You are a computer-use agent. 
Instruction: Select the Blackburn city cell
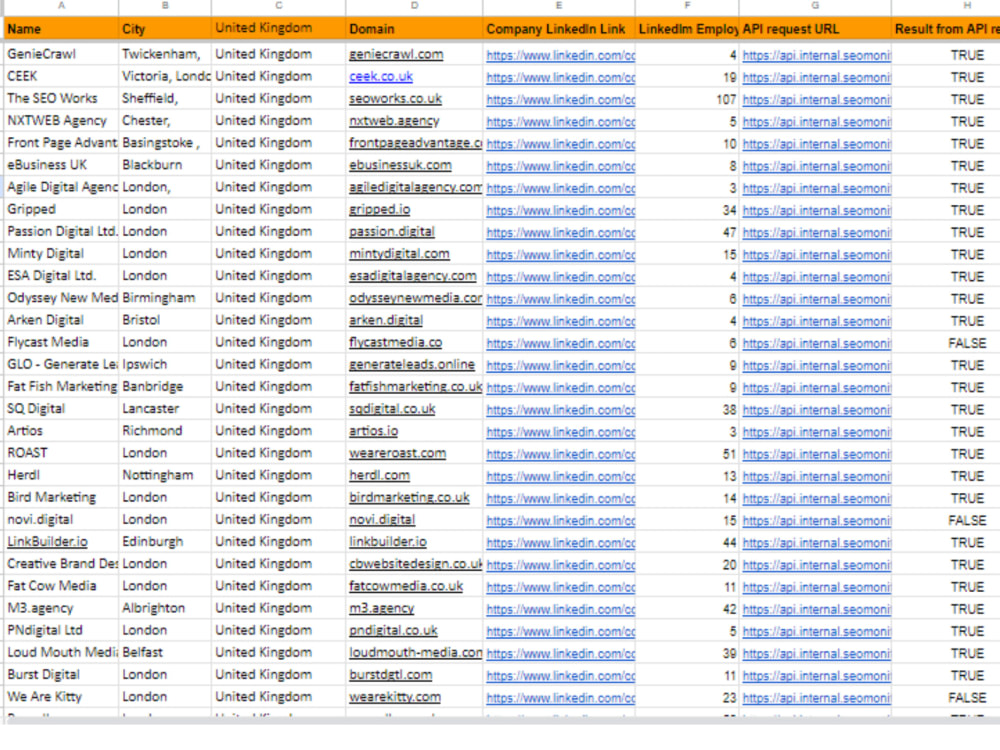165,165
